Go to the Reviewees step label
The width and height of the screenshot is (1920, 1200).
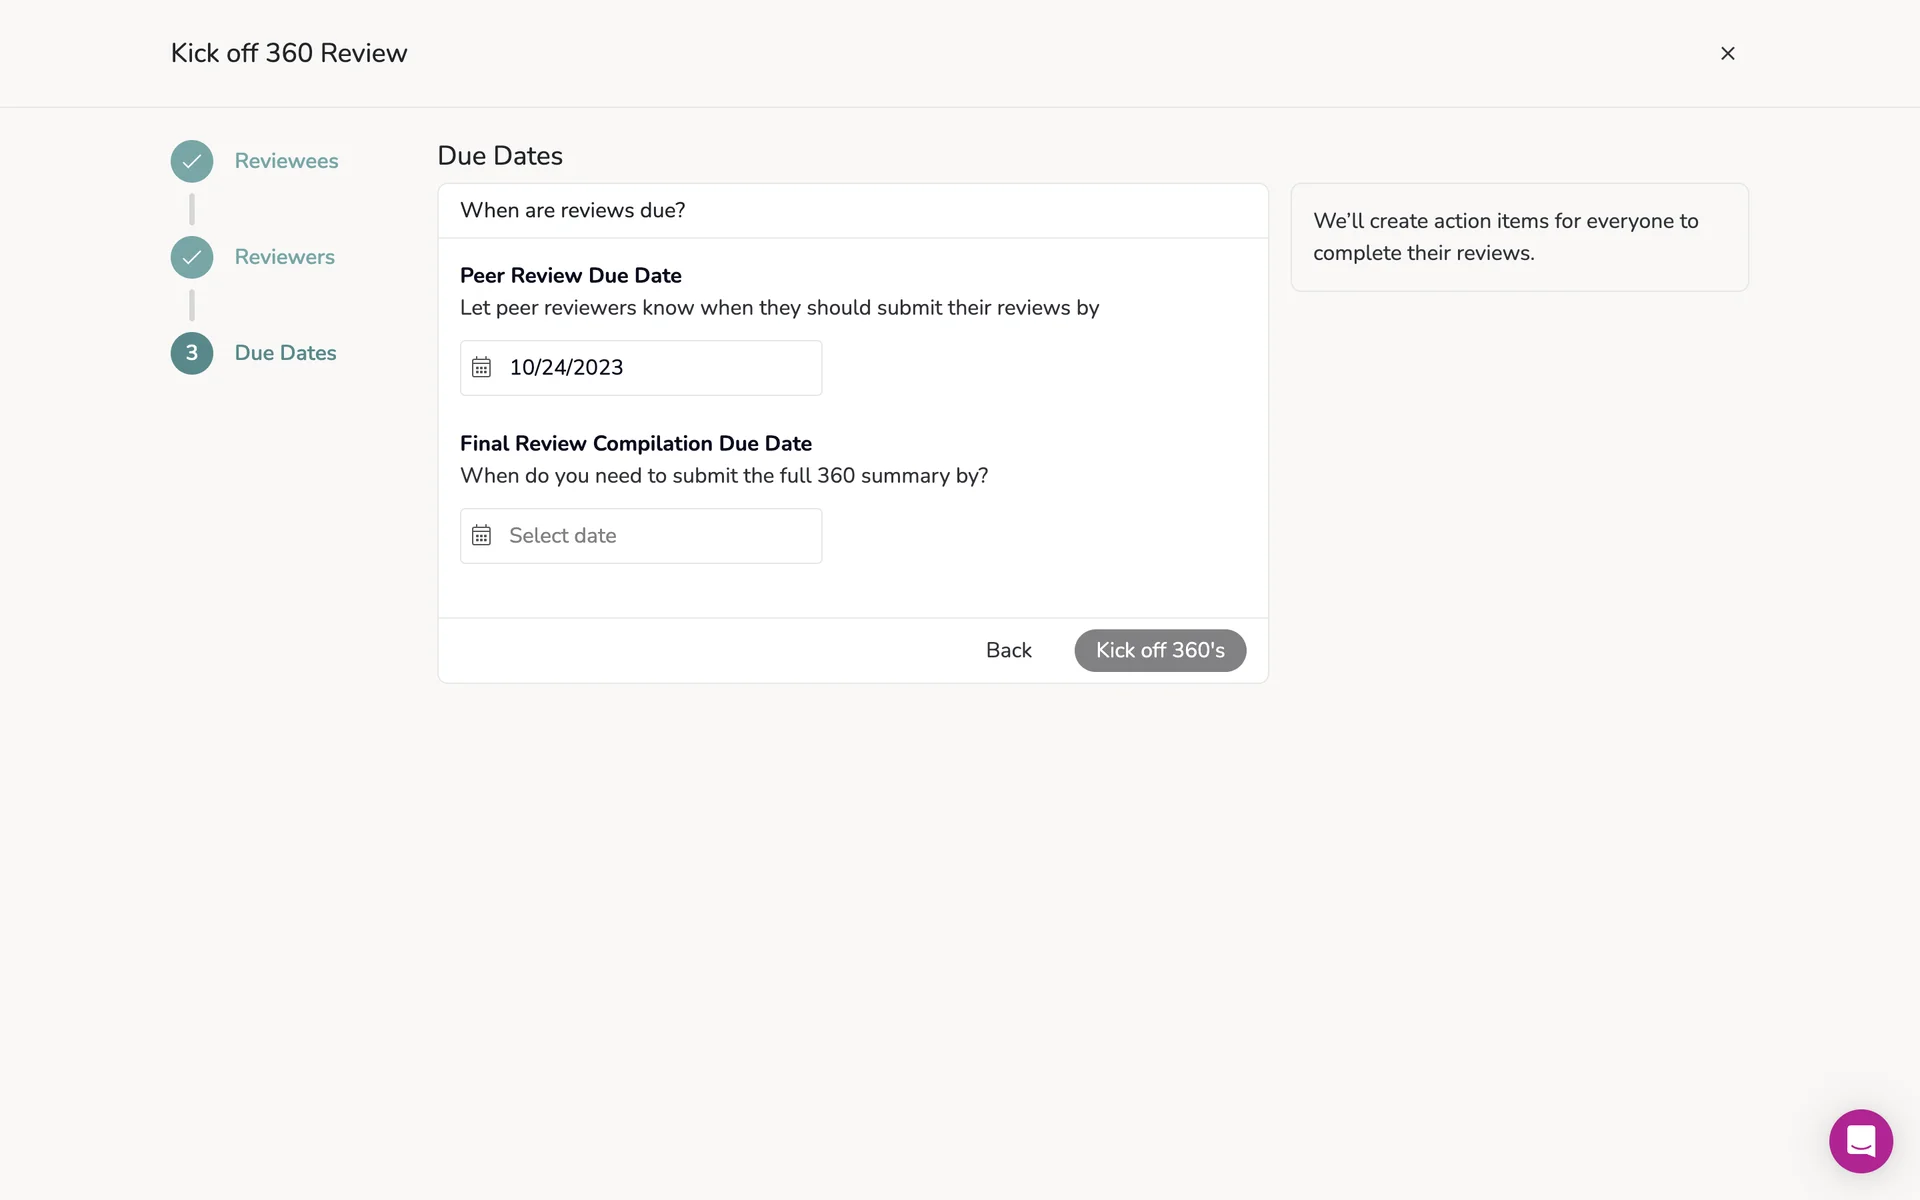(286, 161)
